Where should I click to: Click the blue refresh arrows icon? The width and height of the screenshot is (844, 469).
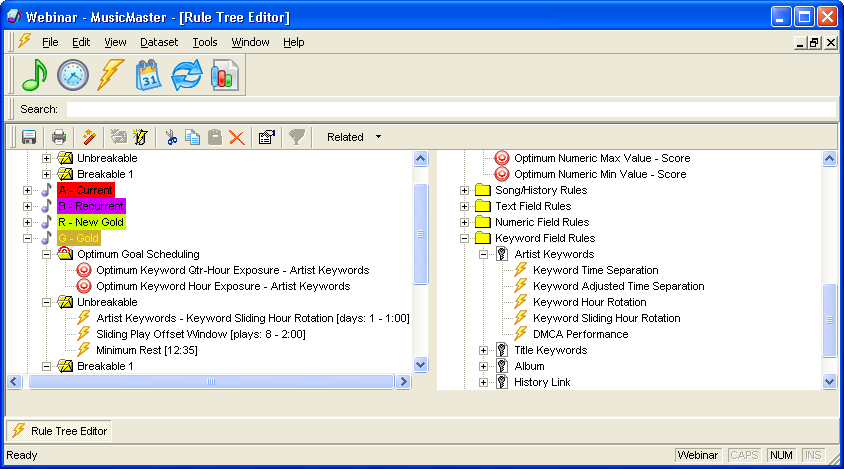pos(186,76)
